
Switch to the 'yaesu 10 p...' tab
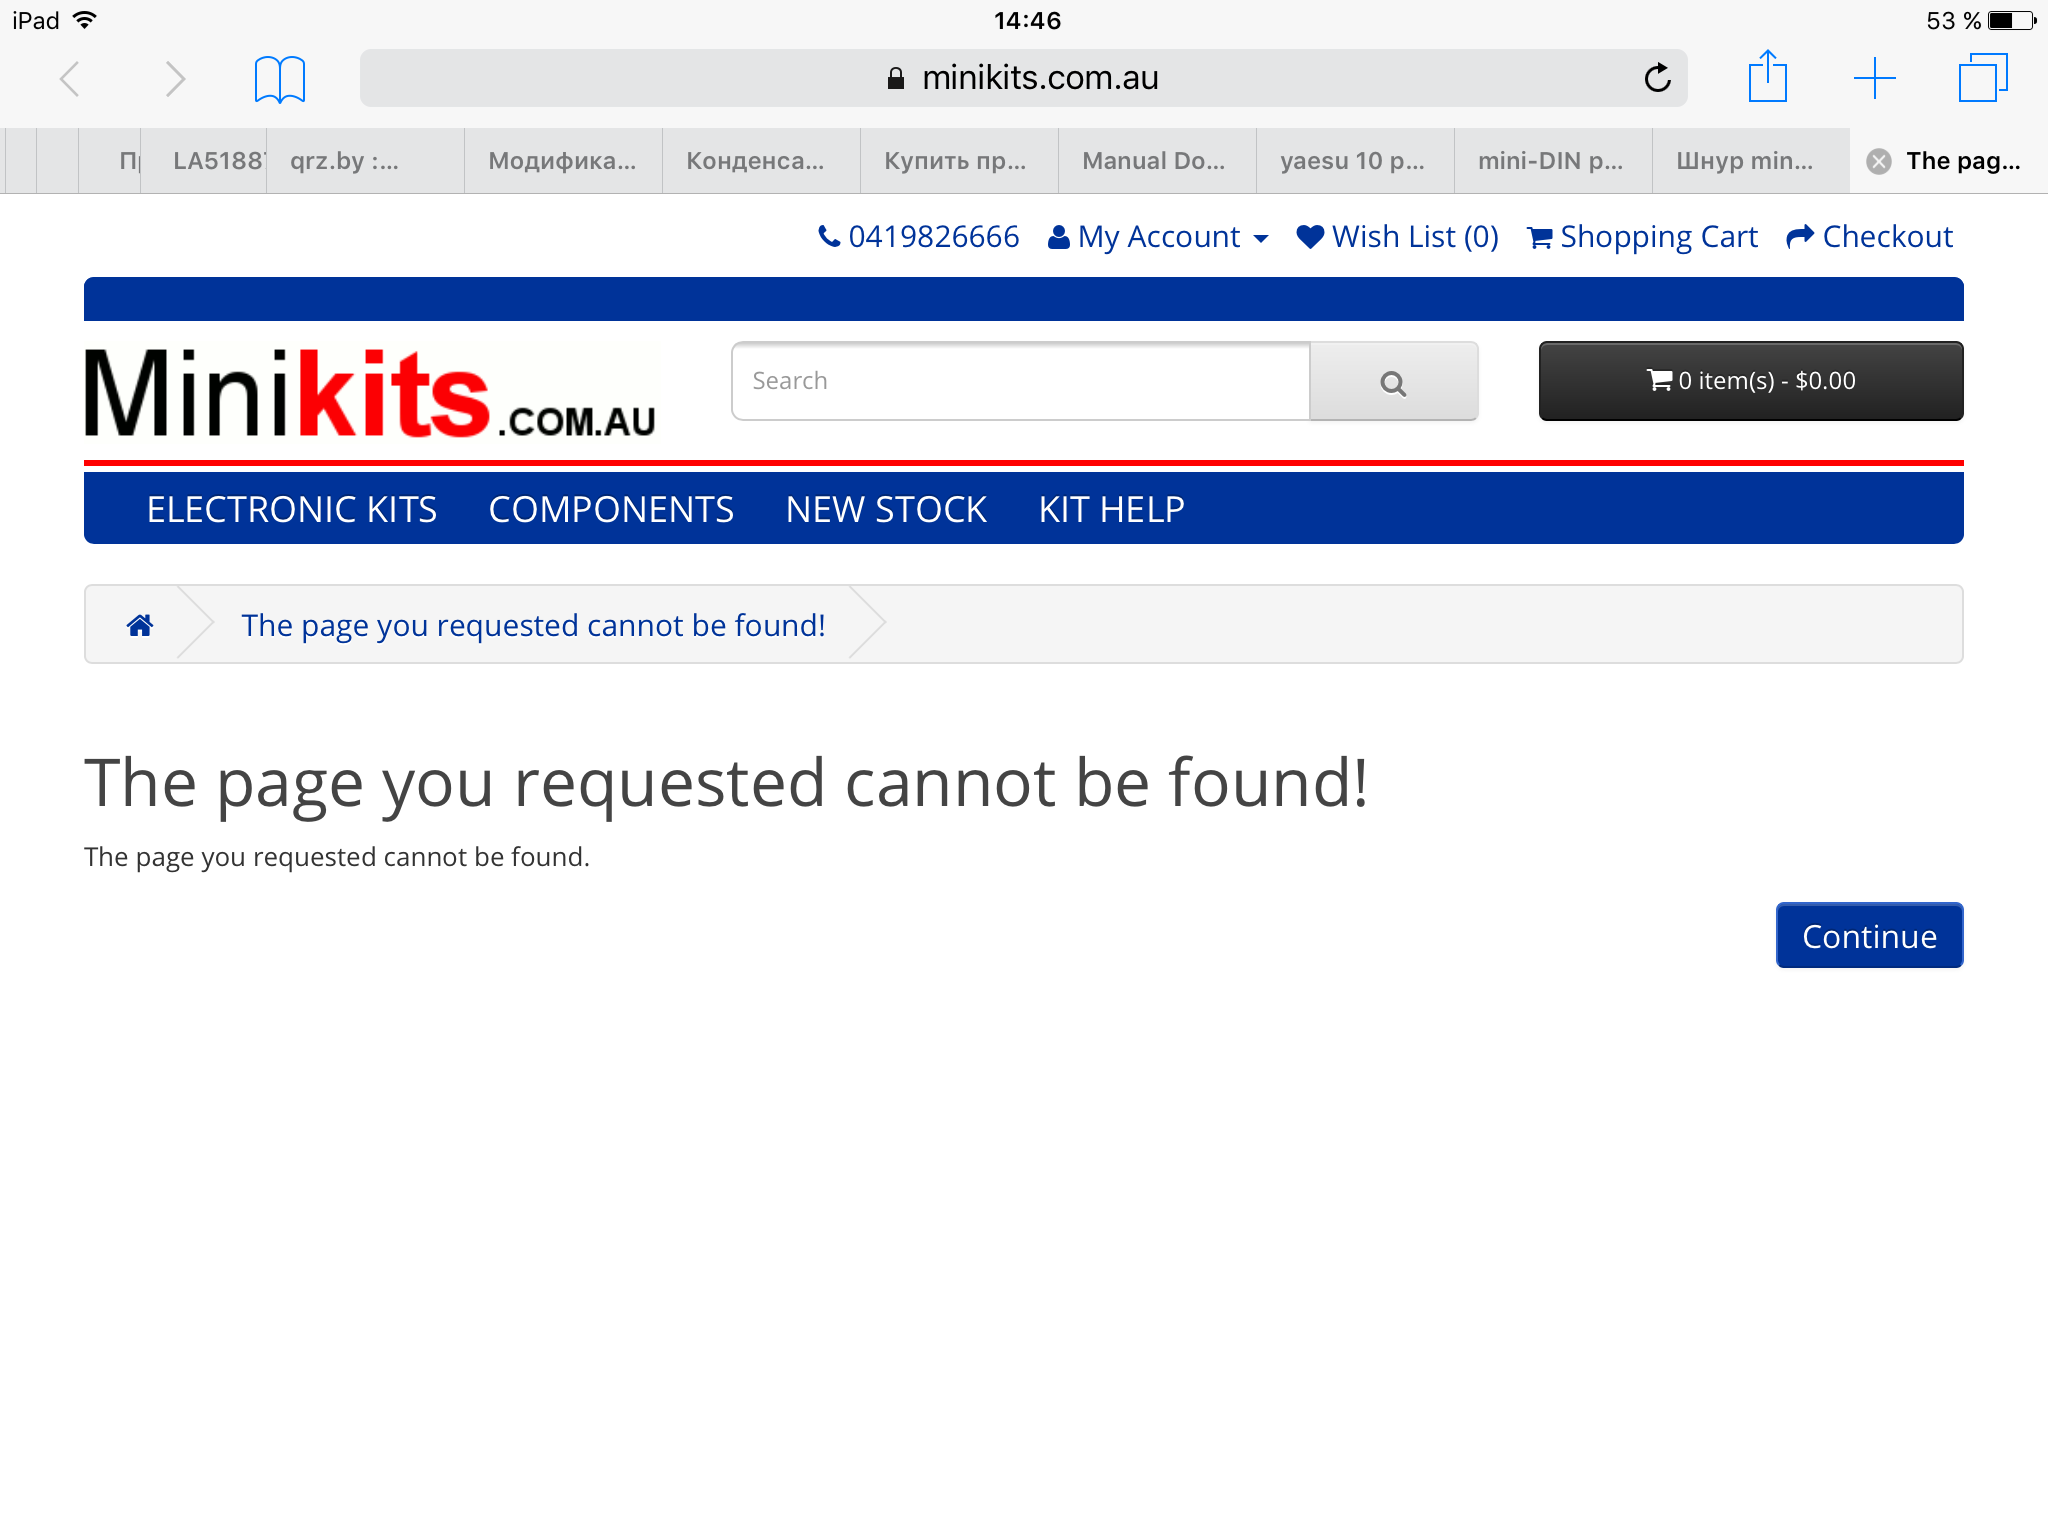[1355, 161]
